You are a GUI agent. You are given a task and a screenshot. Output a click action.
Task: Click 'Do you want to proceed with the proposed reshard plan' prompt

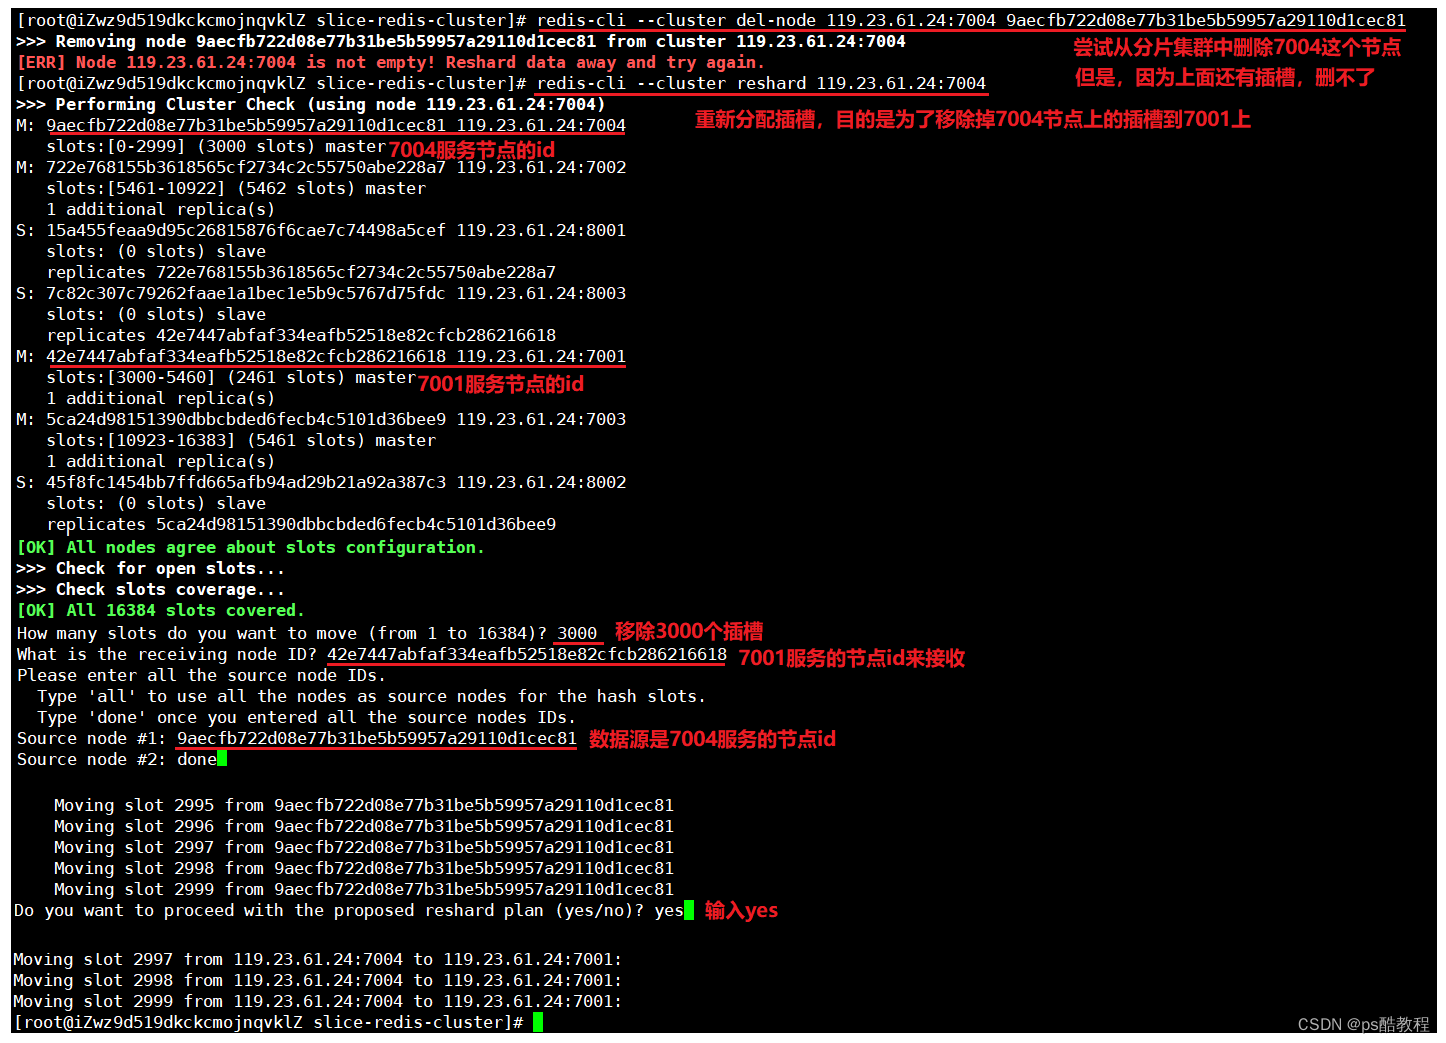click(329, 910)
